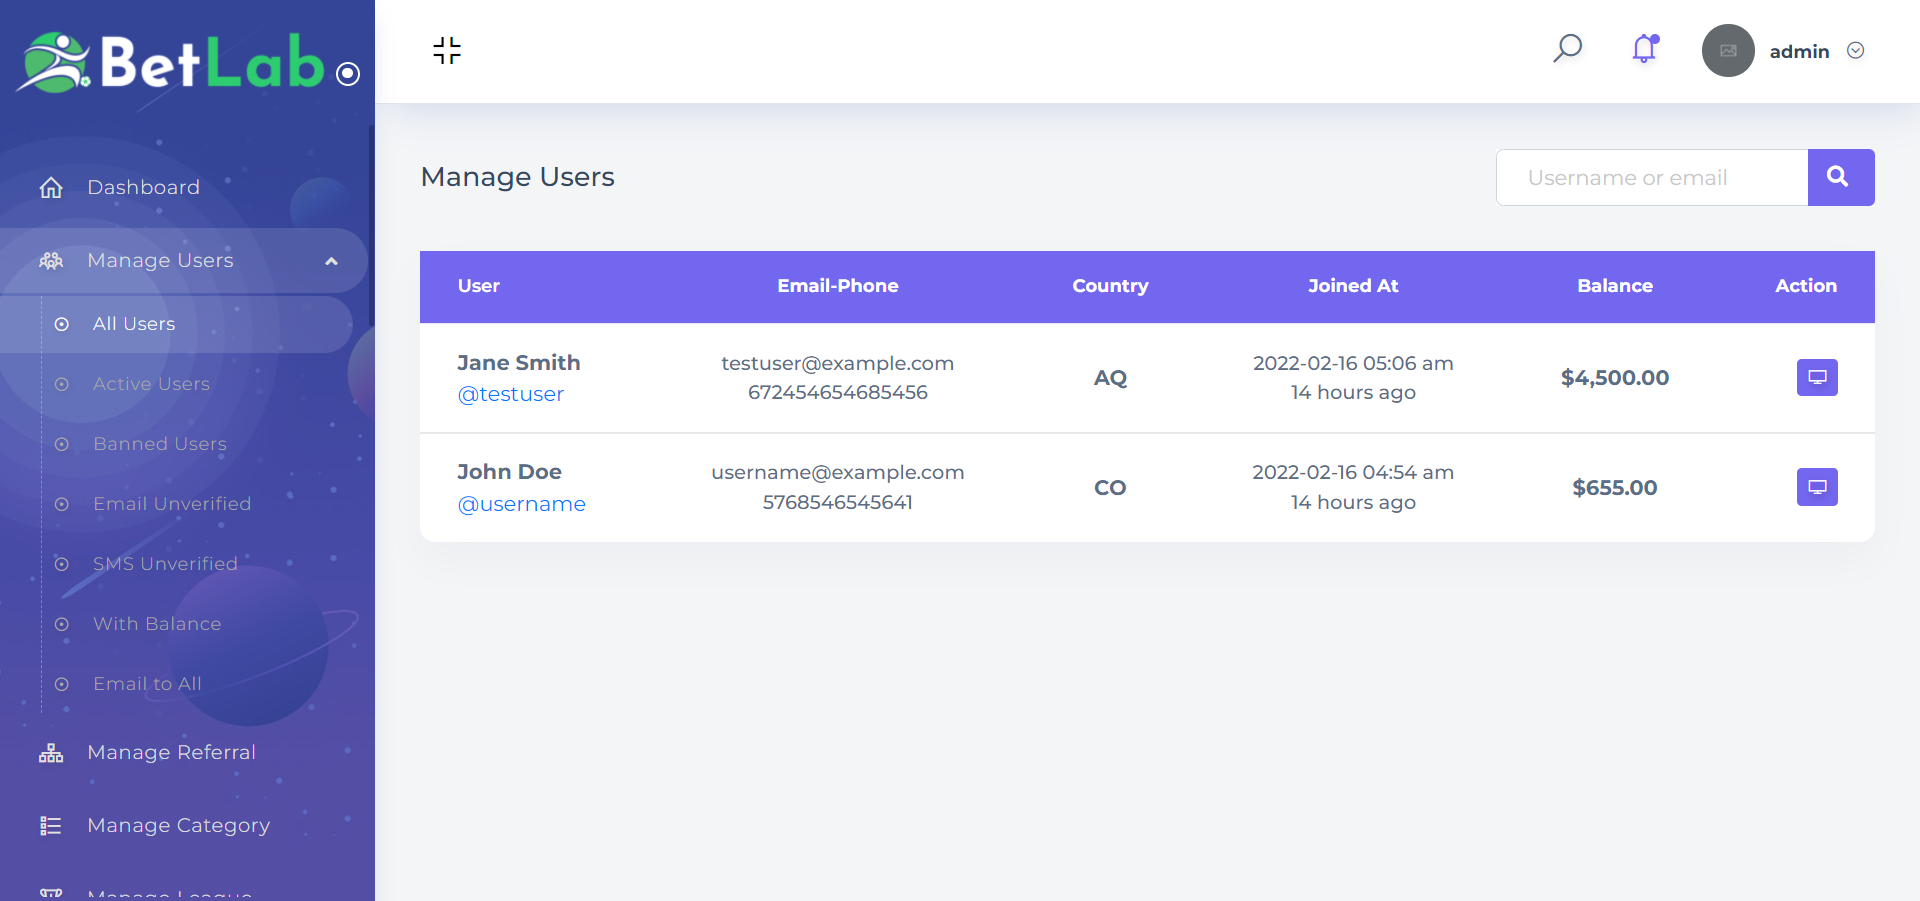Open the @testuser profile link
The image size is (1920, 901).
tap(510, 394)
